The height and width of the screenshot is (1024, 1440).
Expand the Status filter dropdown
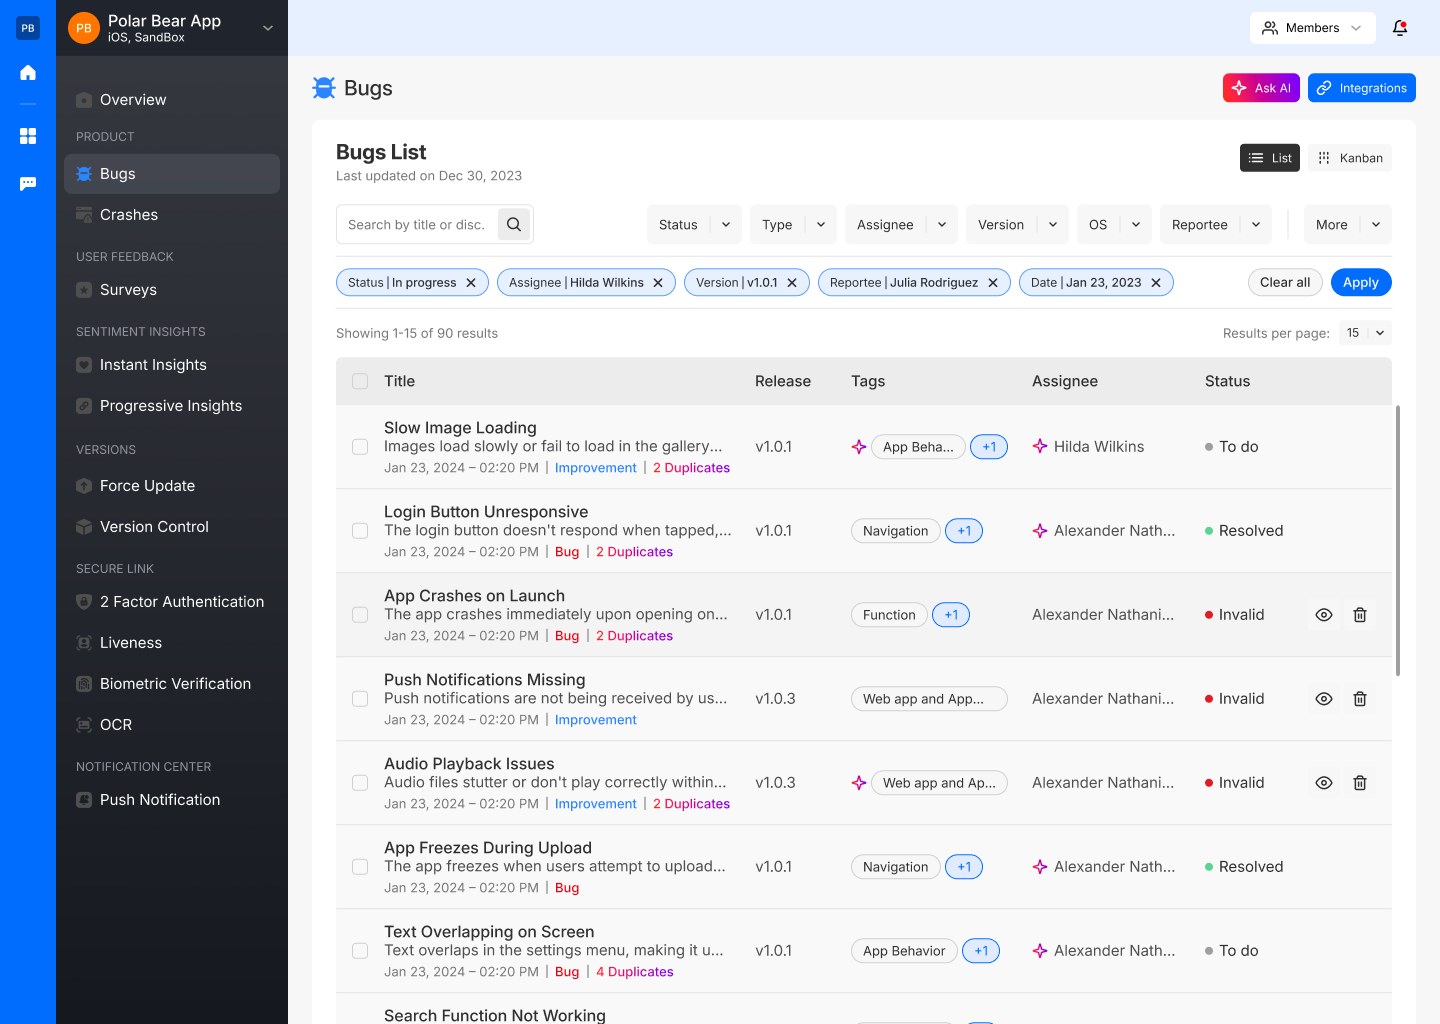[x=694, y=225]
